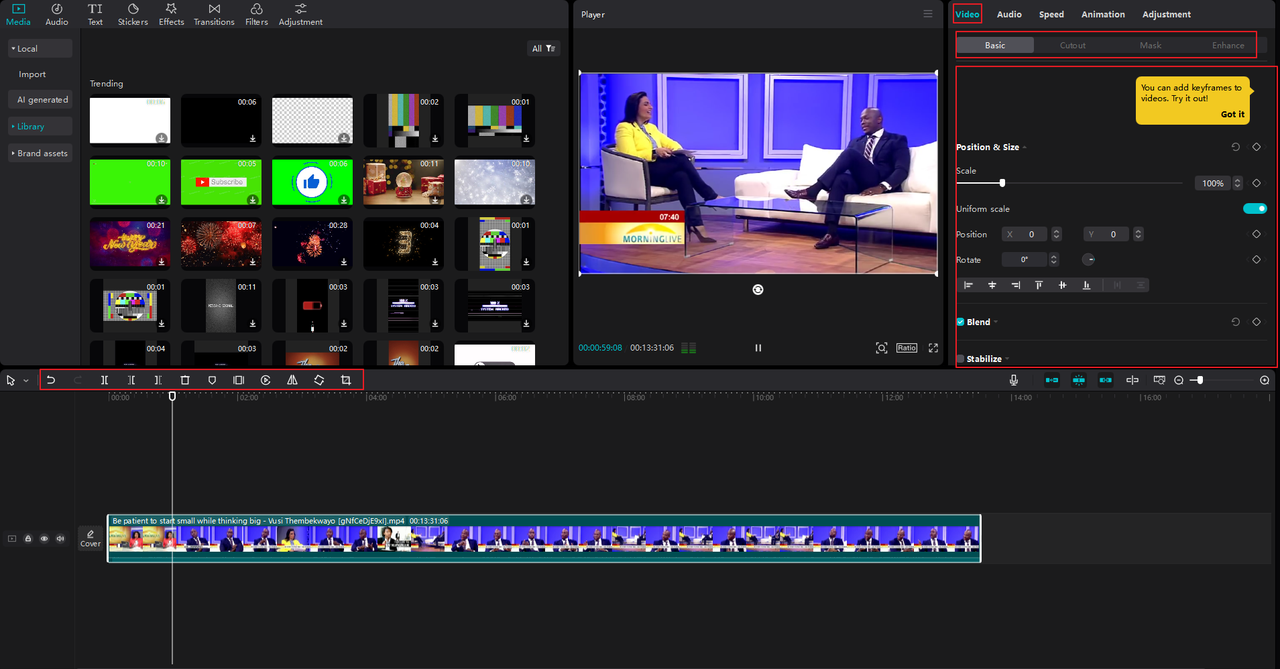Collapse the Position & Size section
Screen dimensions: 1280x669
[1025, 147]
